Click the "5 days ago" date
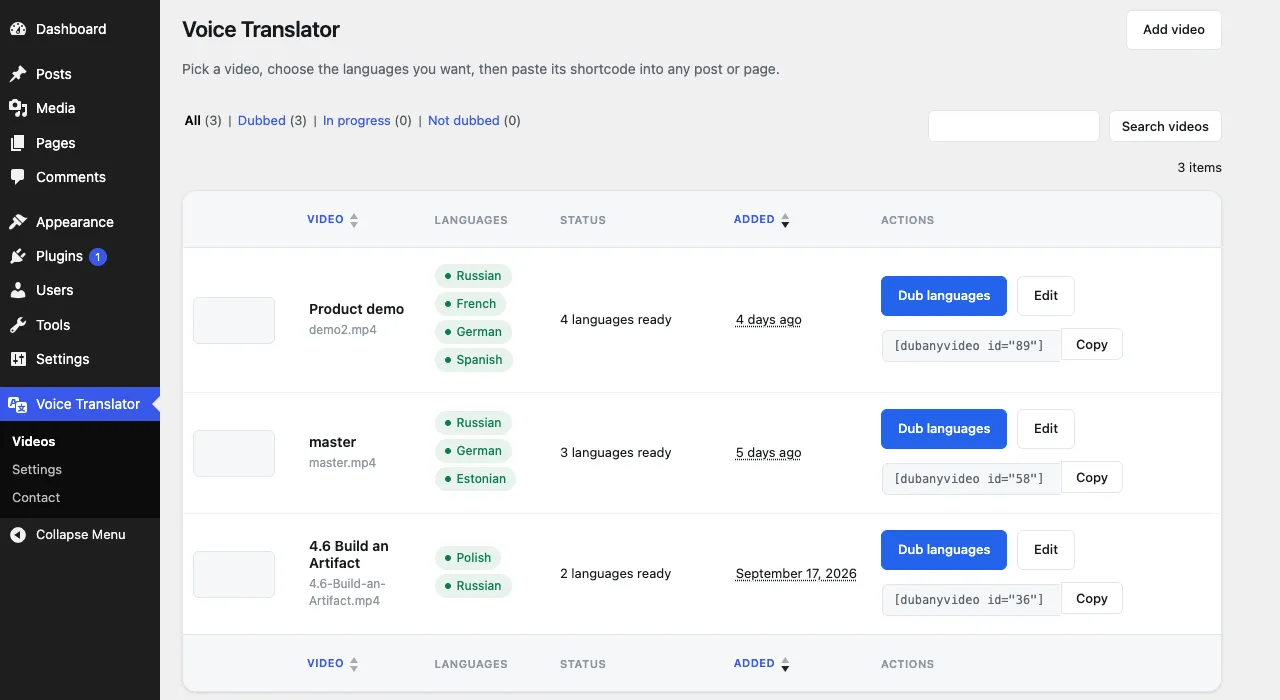The image size is (1280, 700). [x=769, y=453]
